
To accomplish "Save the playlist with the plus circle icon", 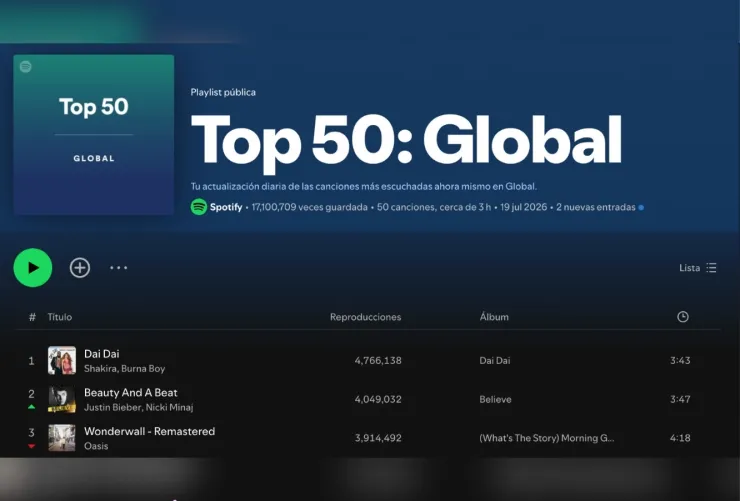I will click(x=80, y=267).
